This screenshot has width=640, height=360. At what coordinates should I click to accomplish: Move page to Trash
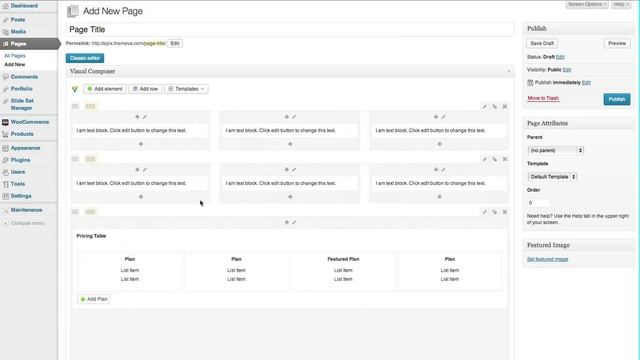(543, 98)
